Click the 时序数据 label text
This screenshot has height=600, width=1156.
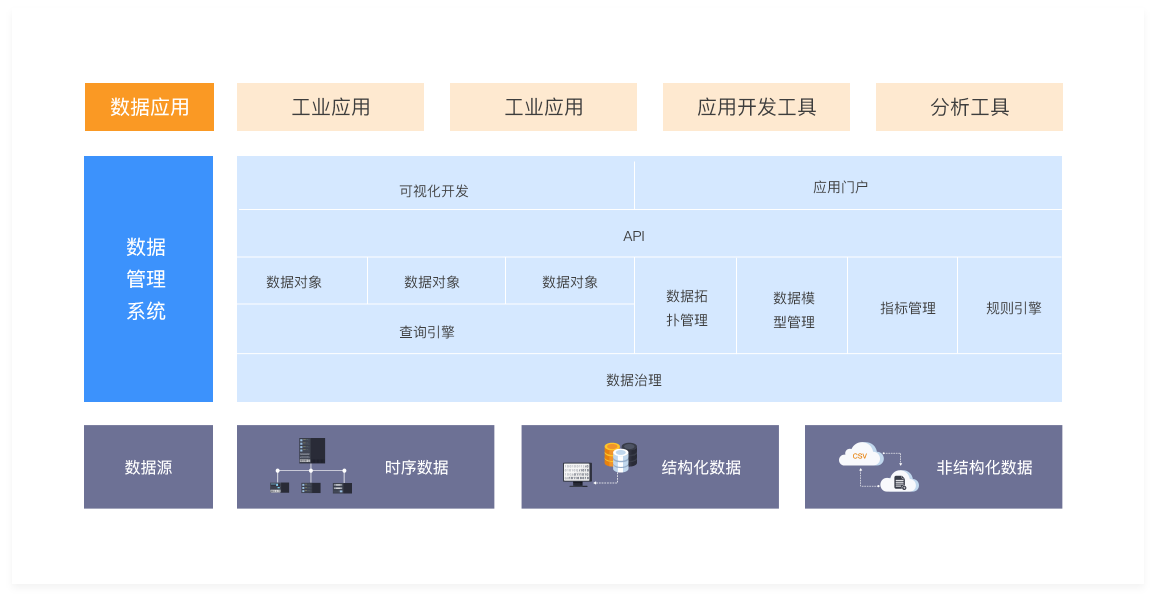[x=416, y=467]
